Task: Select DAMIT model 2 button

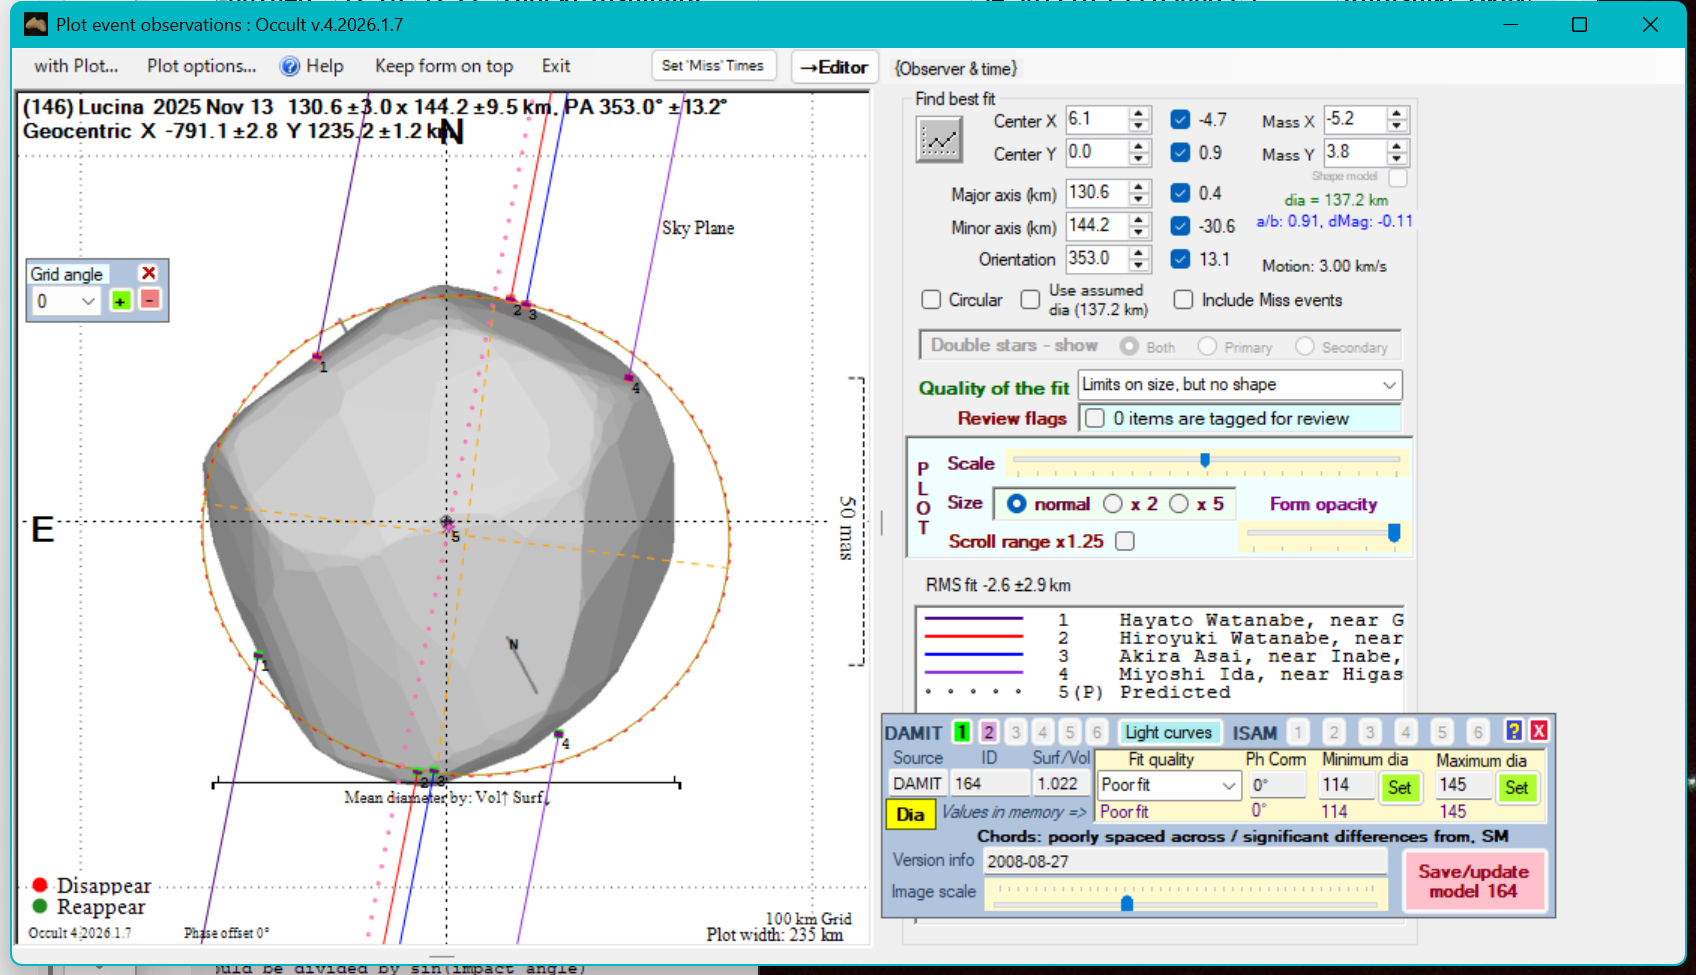Action: (988, 732)
